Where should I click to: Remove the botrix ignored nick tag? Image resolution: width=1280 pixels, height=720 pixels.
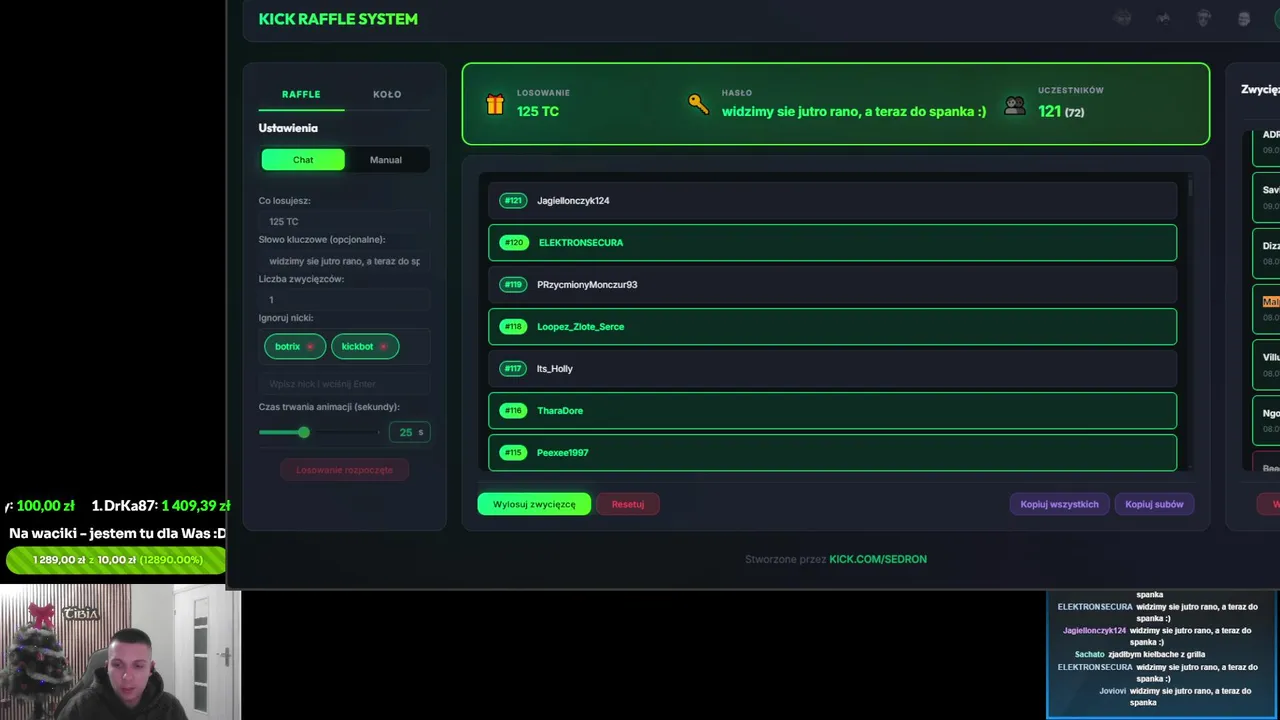(310, 347)
